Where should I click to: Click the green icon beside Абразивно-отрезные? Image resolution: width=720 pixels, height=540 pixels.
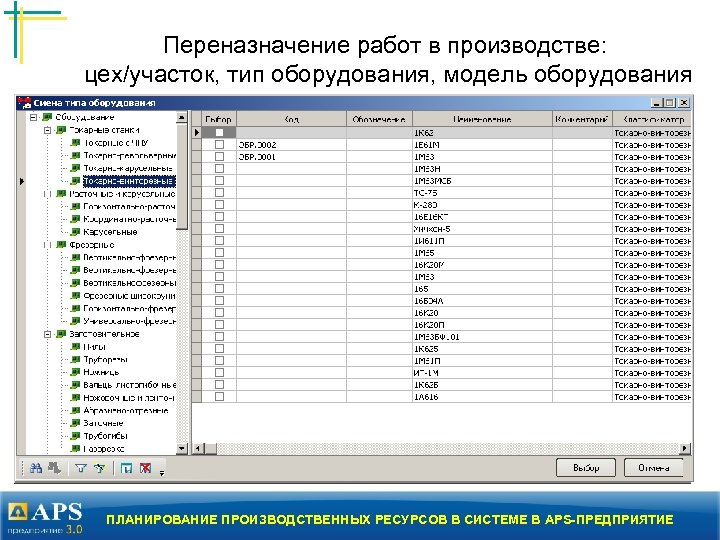[x=75, y=411]
